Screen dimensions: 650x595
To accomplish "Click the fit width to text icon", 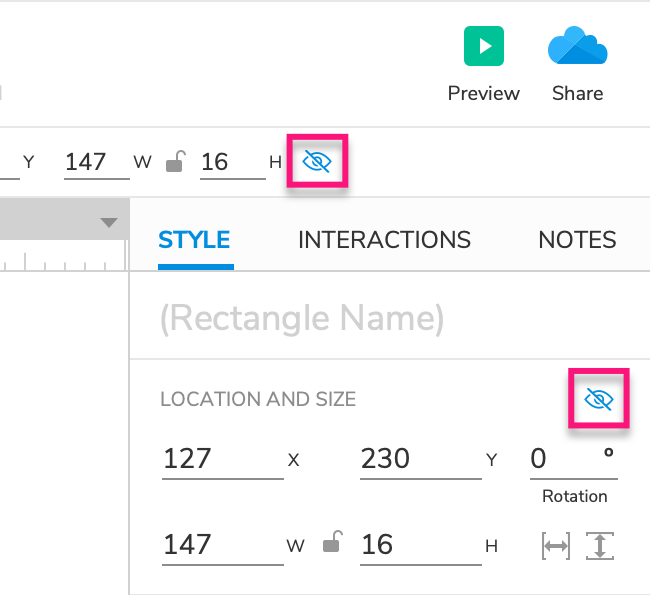I will [555, 546].
